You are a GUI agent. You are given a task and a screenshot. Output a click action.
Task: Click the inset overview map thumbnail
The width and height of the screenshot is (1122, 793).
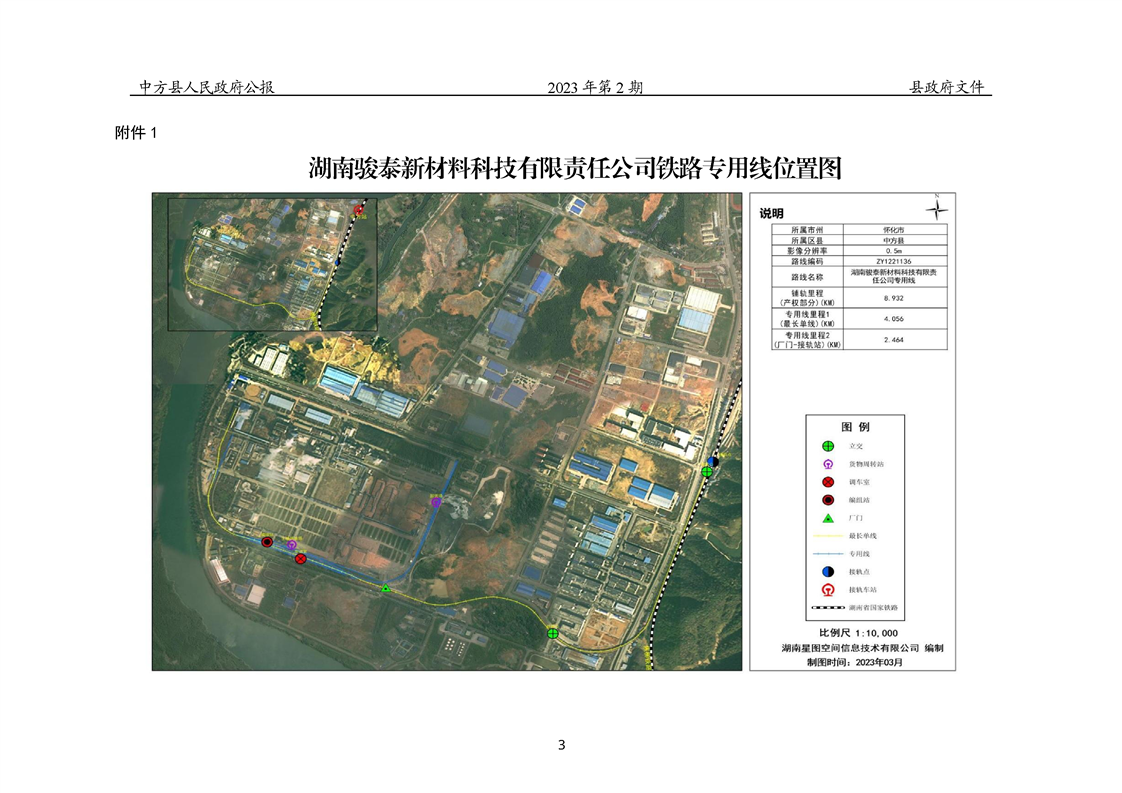point(273,265)
